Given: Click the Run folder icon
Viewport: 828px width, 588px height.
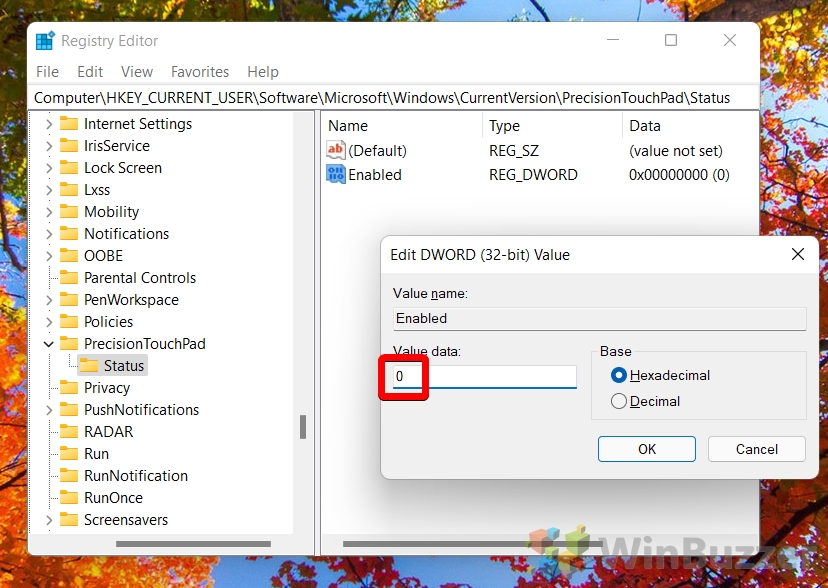Looking at the screenshot, I should (69, 453).
